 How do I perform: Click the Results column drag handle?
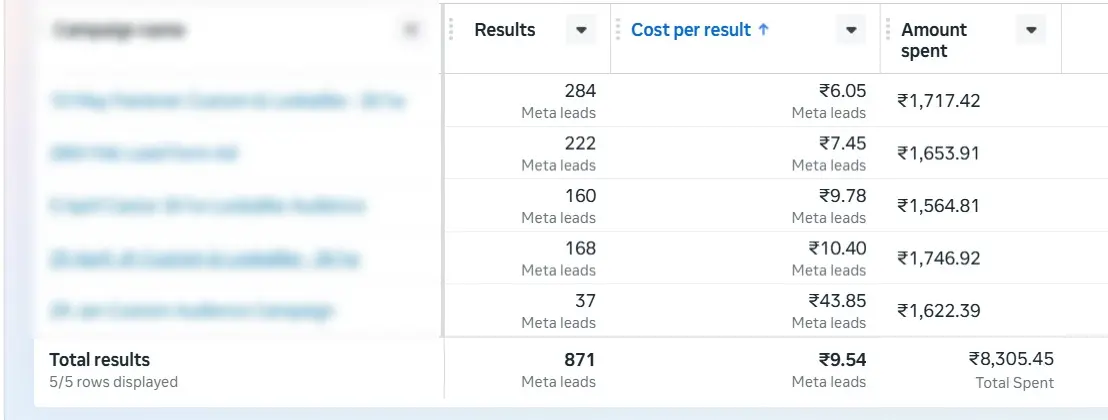[452, 30]
